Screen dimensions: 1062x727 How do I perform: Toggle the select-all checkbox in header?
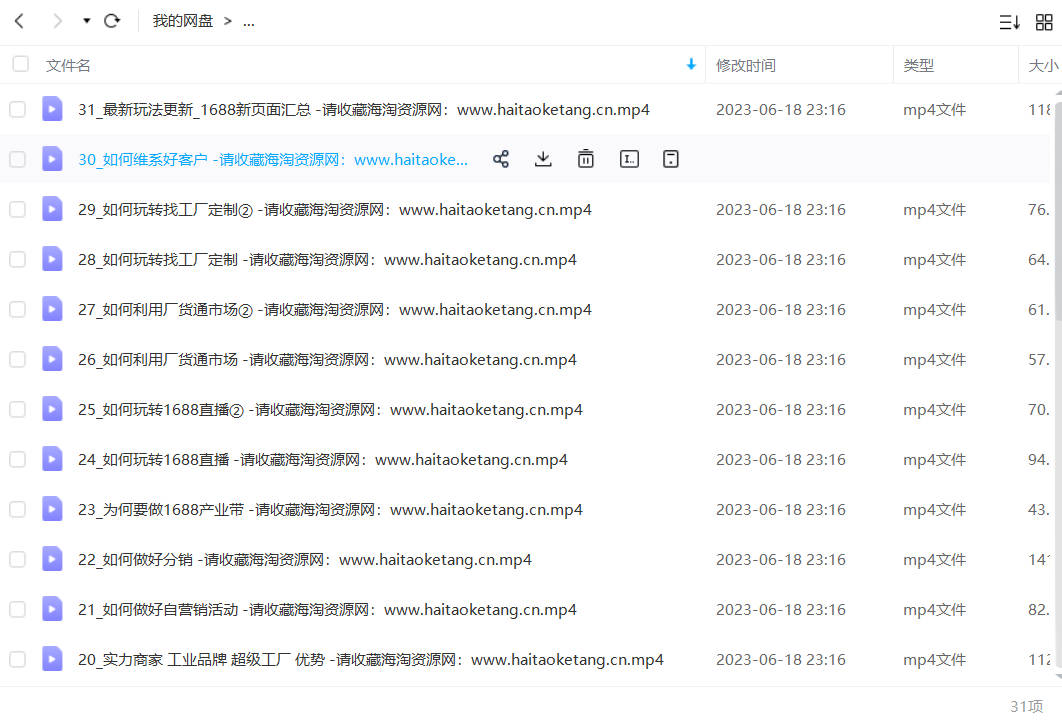pos(21,64)
